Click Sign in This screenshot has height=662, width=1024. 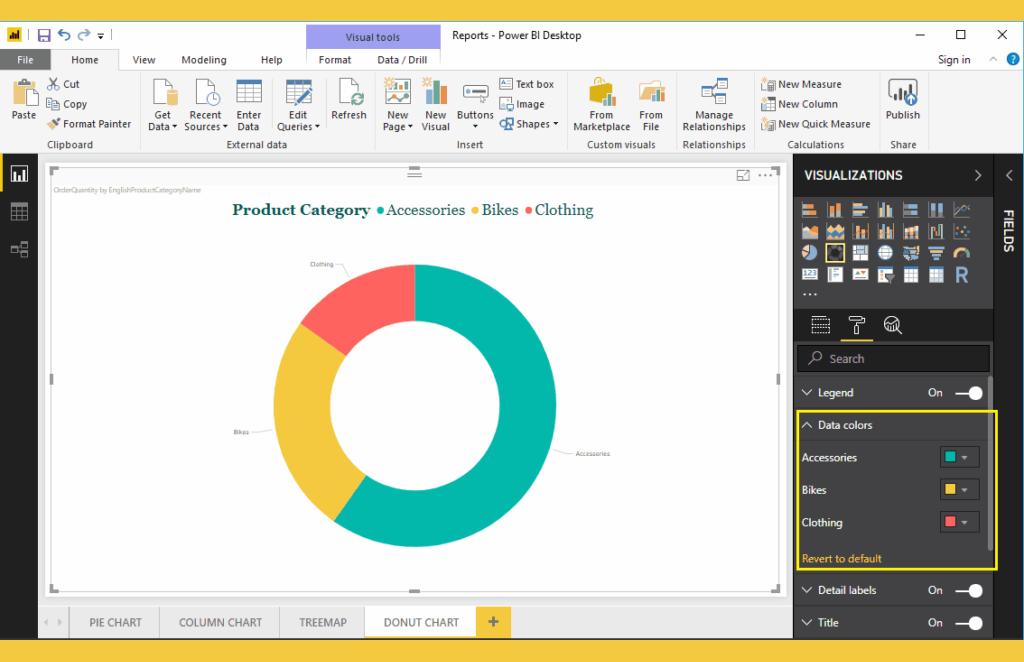pos(953,59)
